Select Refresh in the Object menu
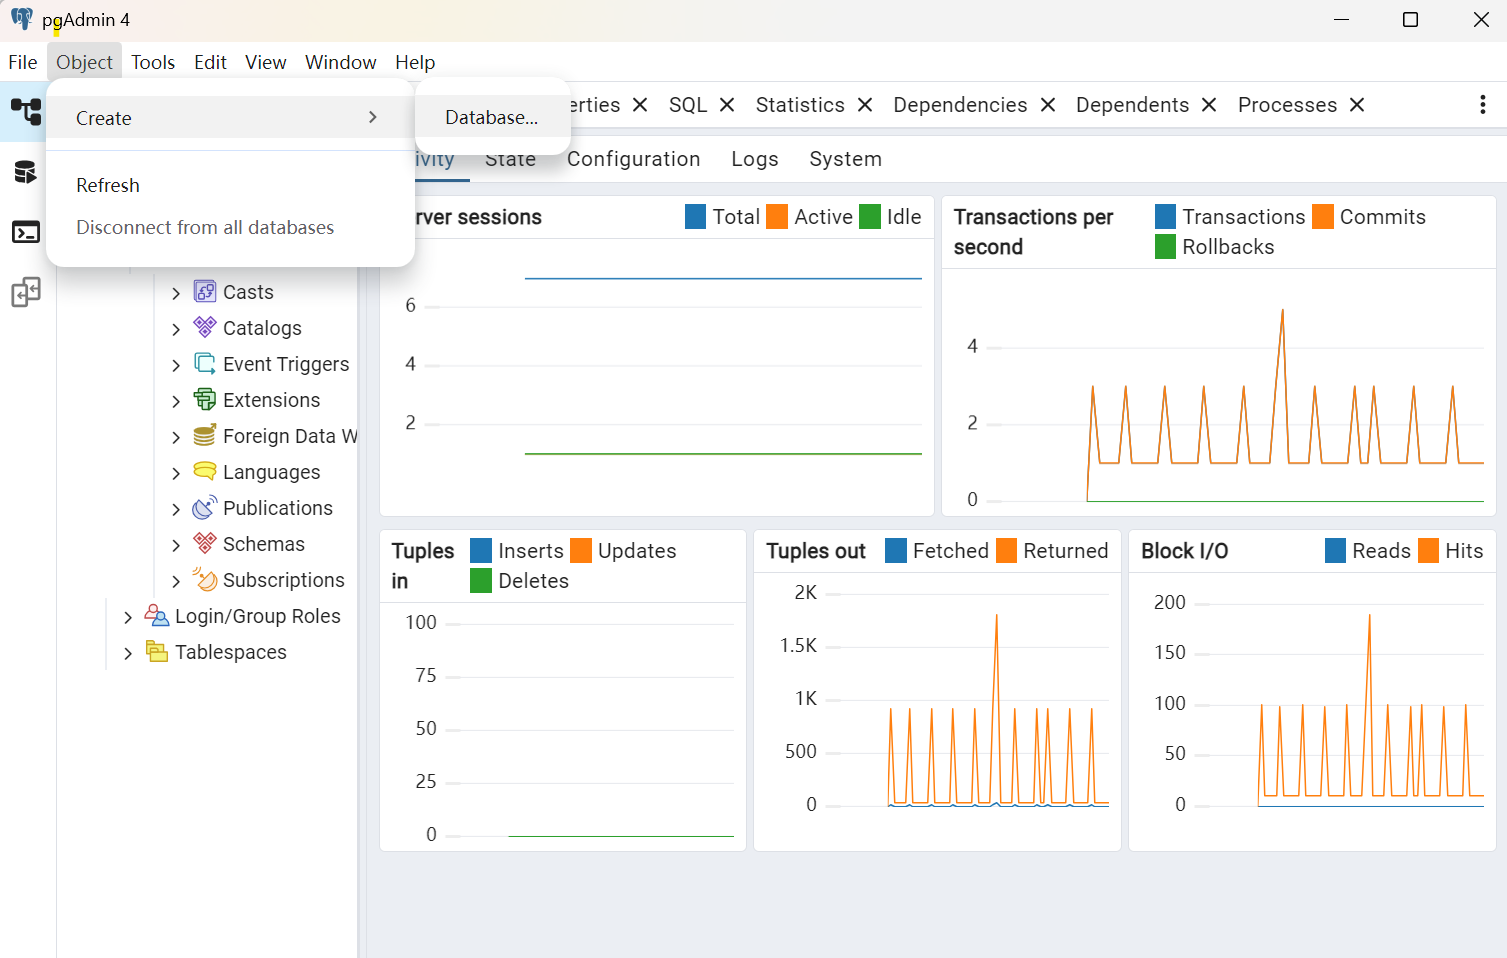1507x958 pixels. point(230,185)
